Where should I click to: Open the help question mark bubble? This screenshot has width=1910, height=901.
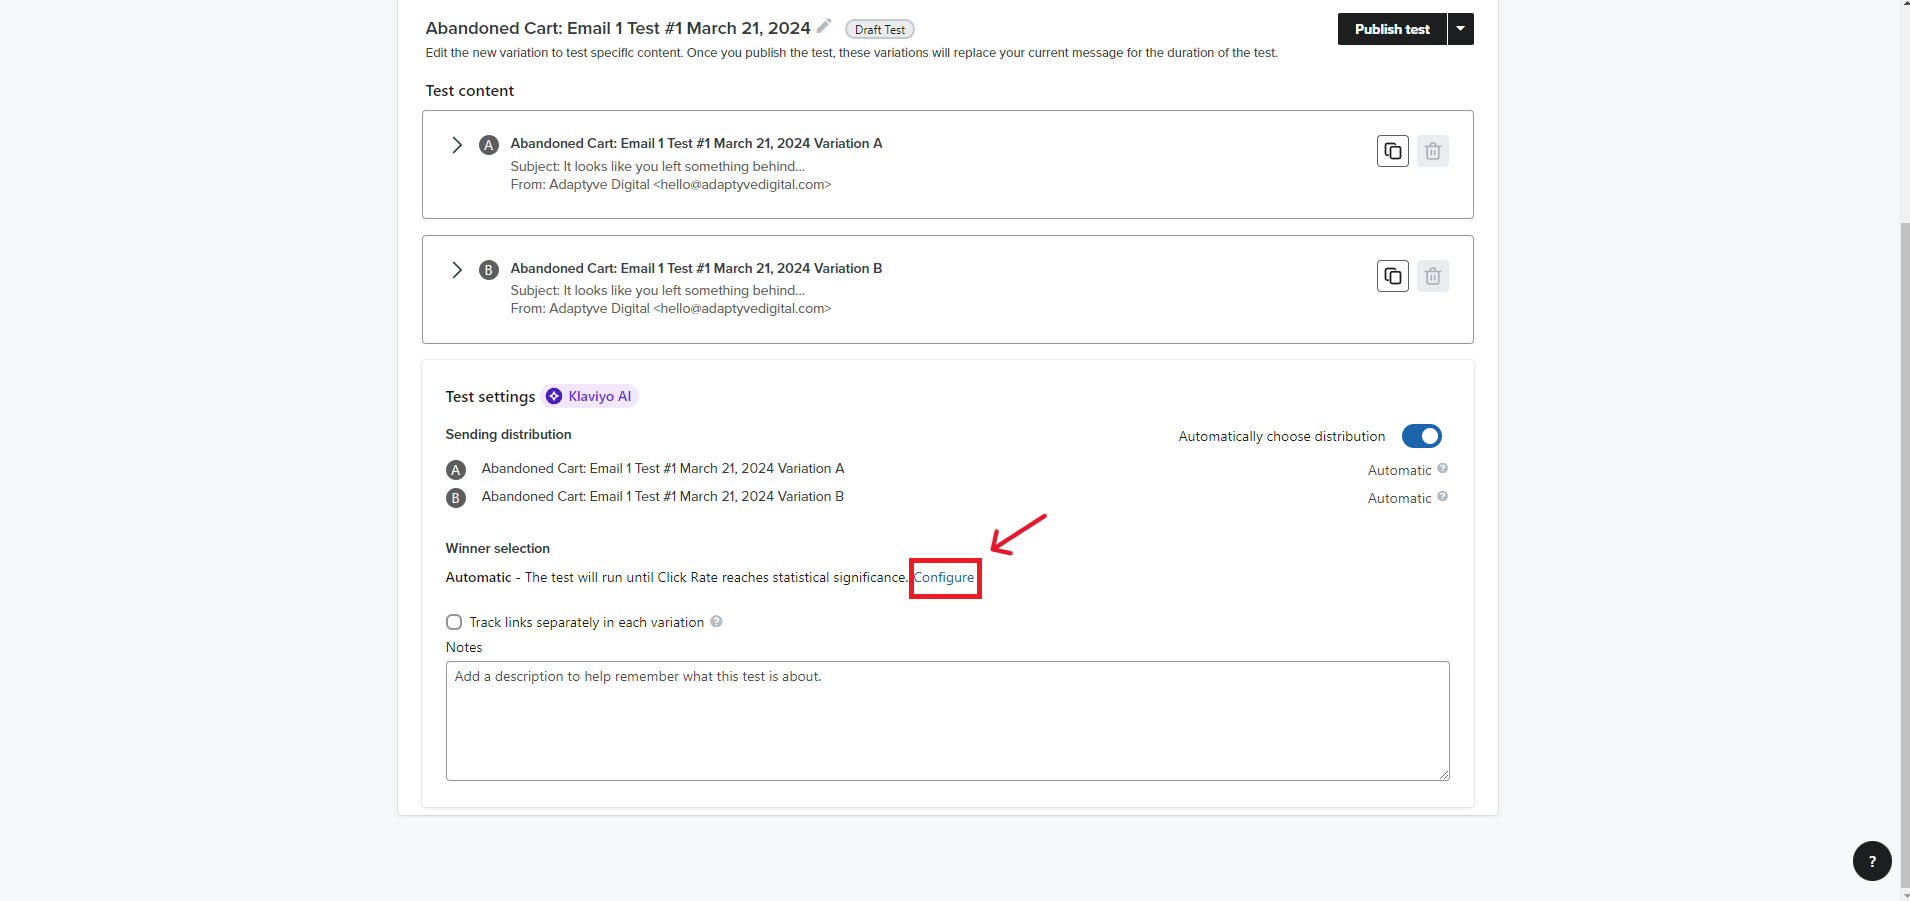tap(1871, 861)
